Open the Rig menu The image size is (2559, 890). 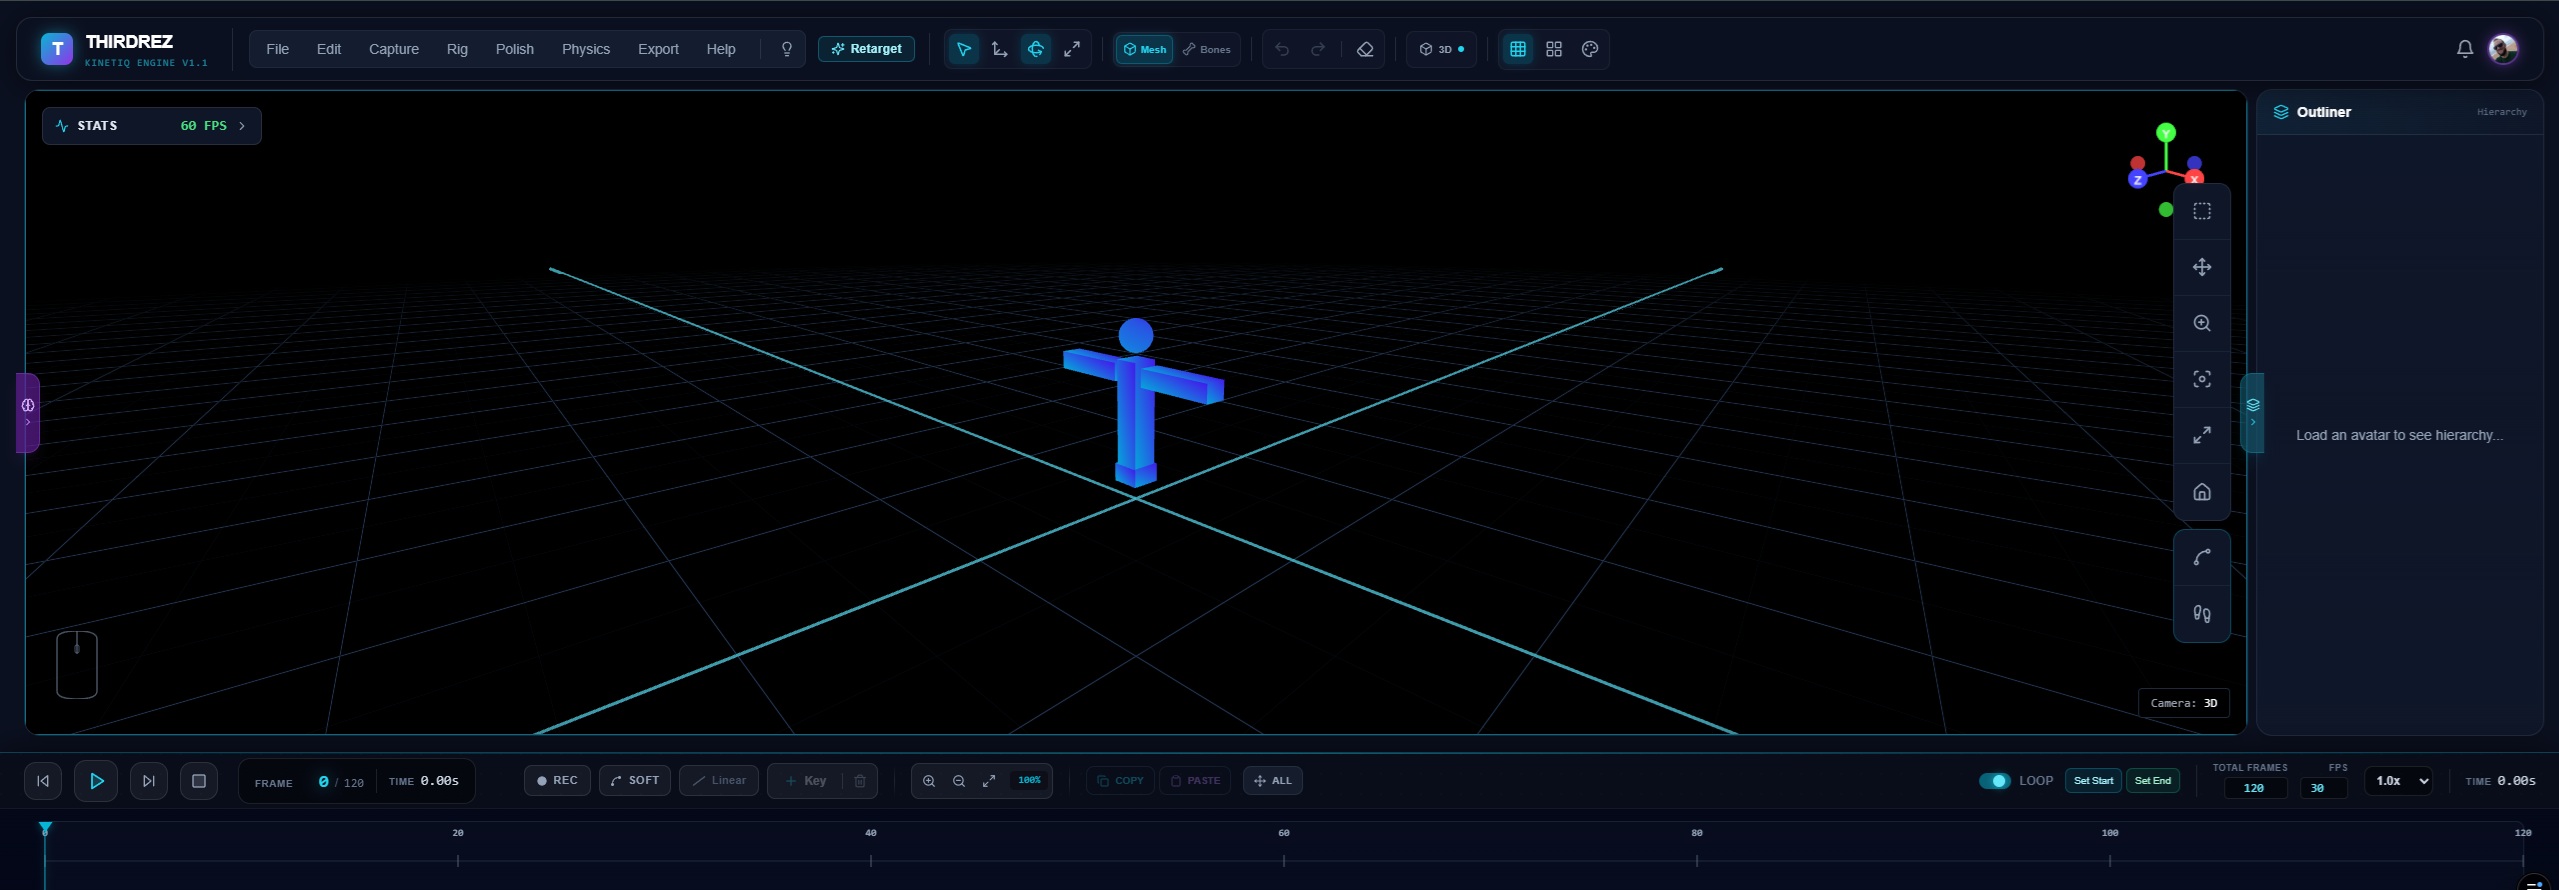(x=457, y=49)
